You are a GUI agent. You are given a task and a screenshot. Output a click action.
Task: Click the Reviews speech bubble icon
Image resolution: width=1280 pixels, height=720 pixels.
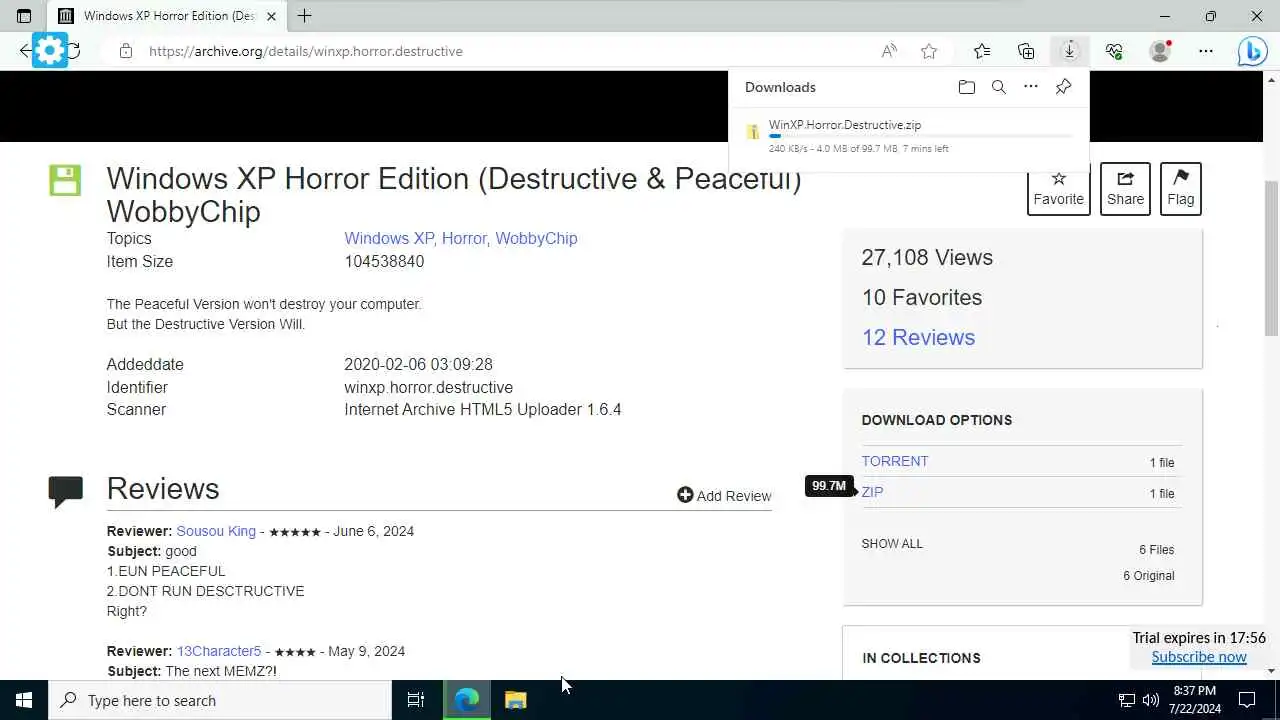click(x=66, y=491)
